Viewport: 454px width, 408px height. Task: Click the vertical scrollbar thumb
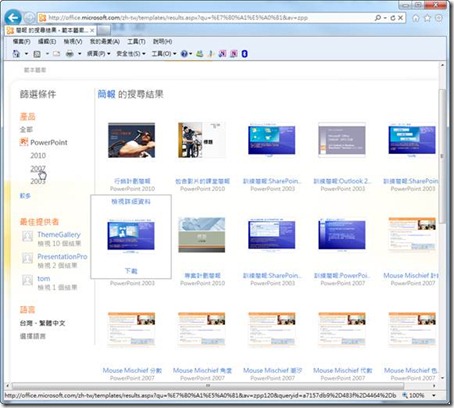[442, 157]
